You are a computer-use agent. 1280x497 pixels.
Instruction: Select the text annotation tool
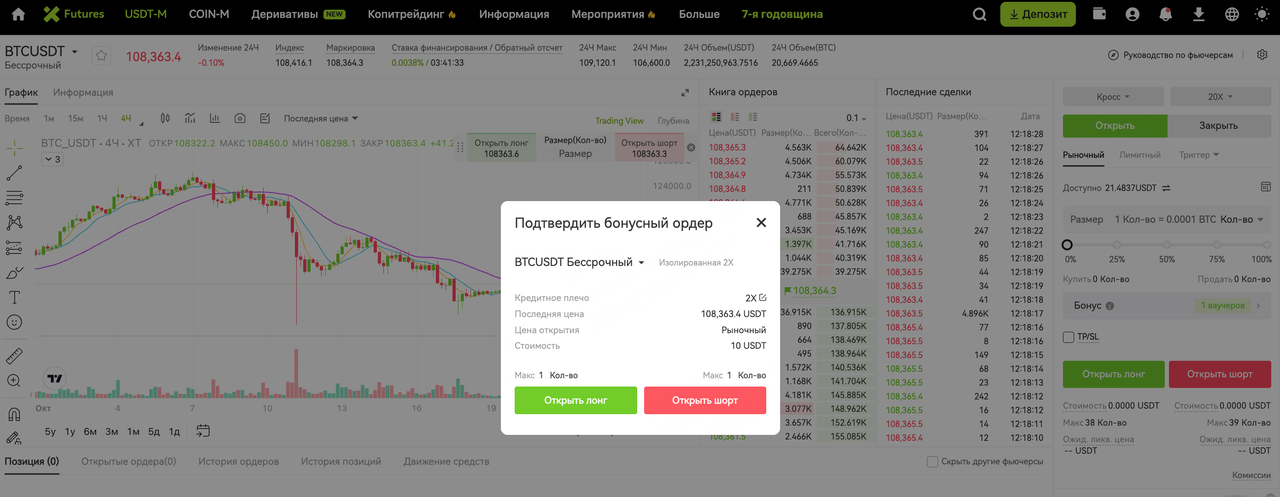click(14, 297)
